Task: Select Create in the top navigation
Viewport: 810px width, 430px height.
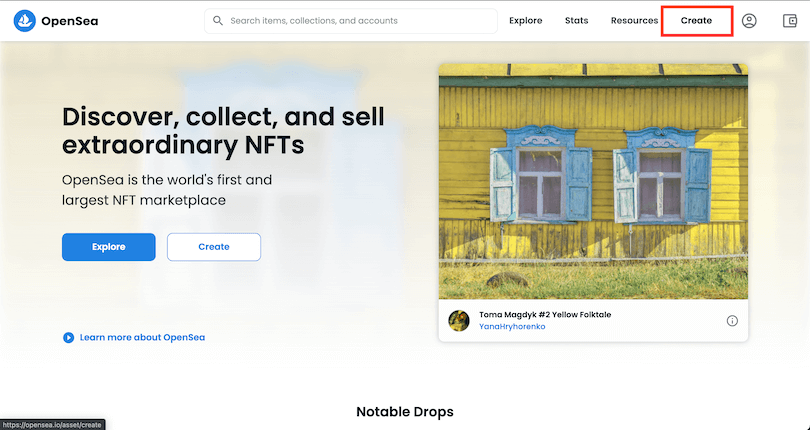Action: pos(696,21)
